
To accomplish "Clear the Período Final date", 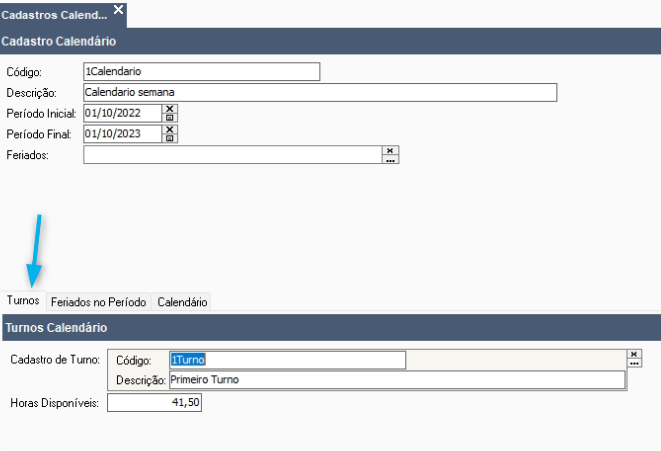I will [x=170, y=129].
